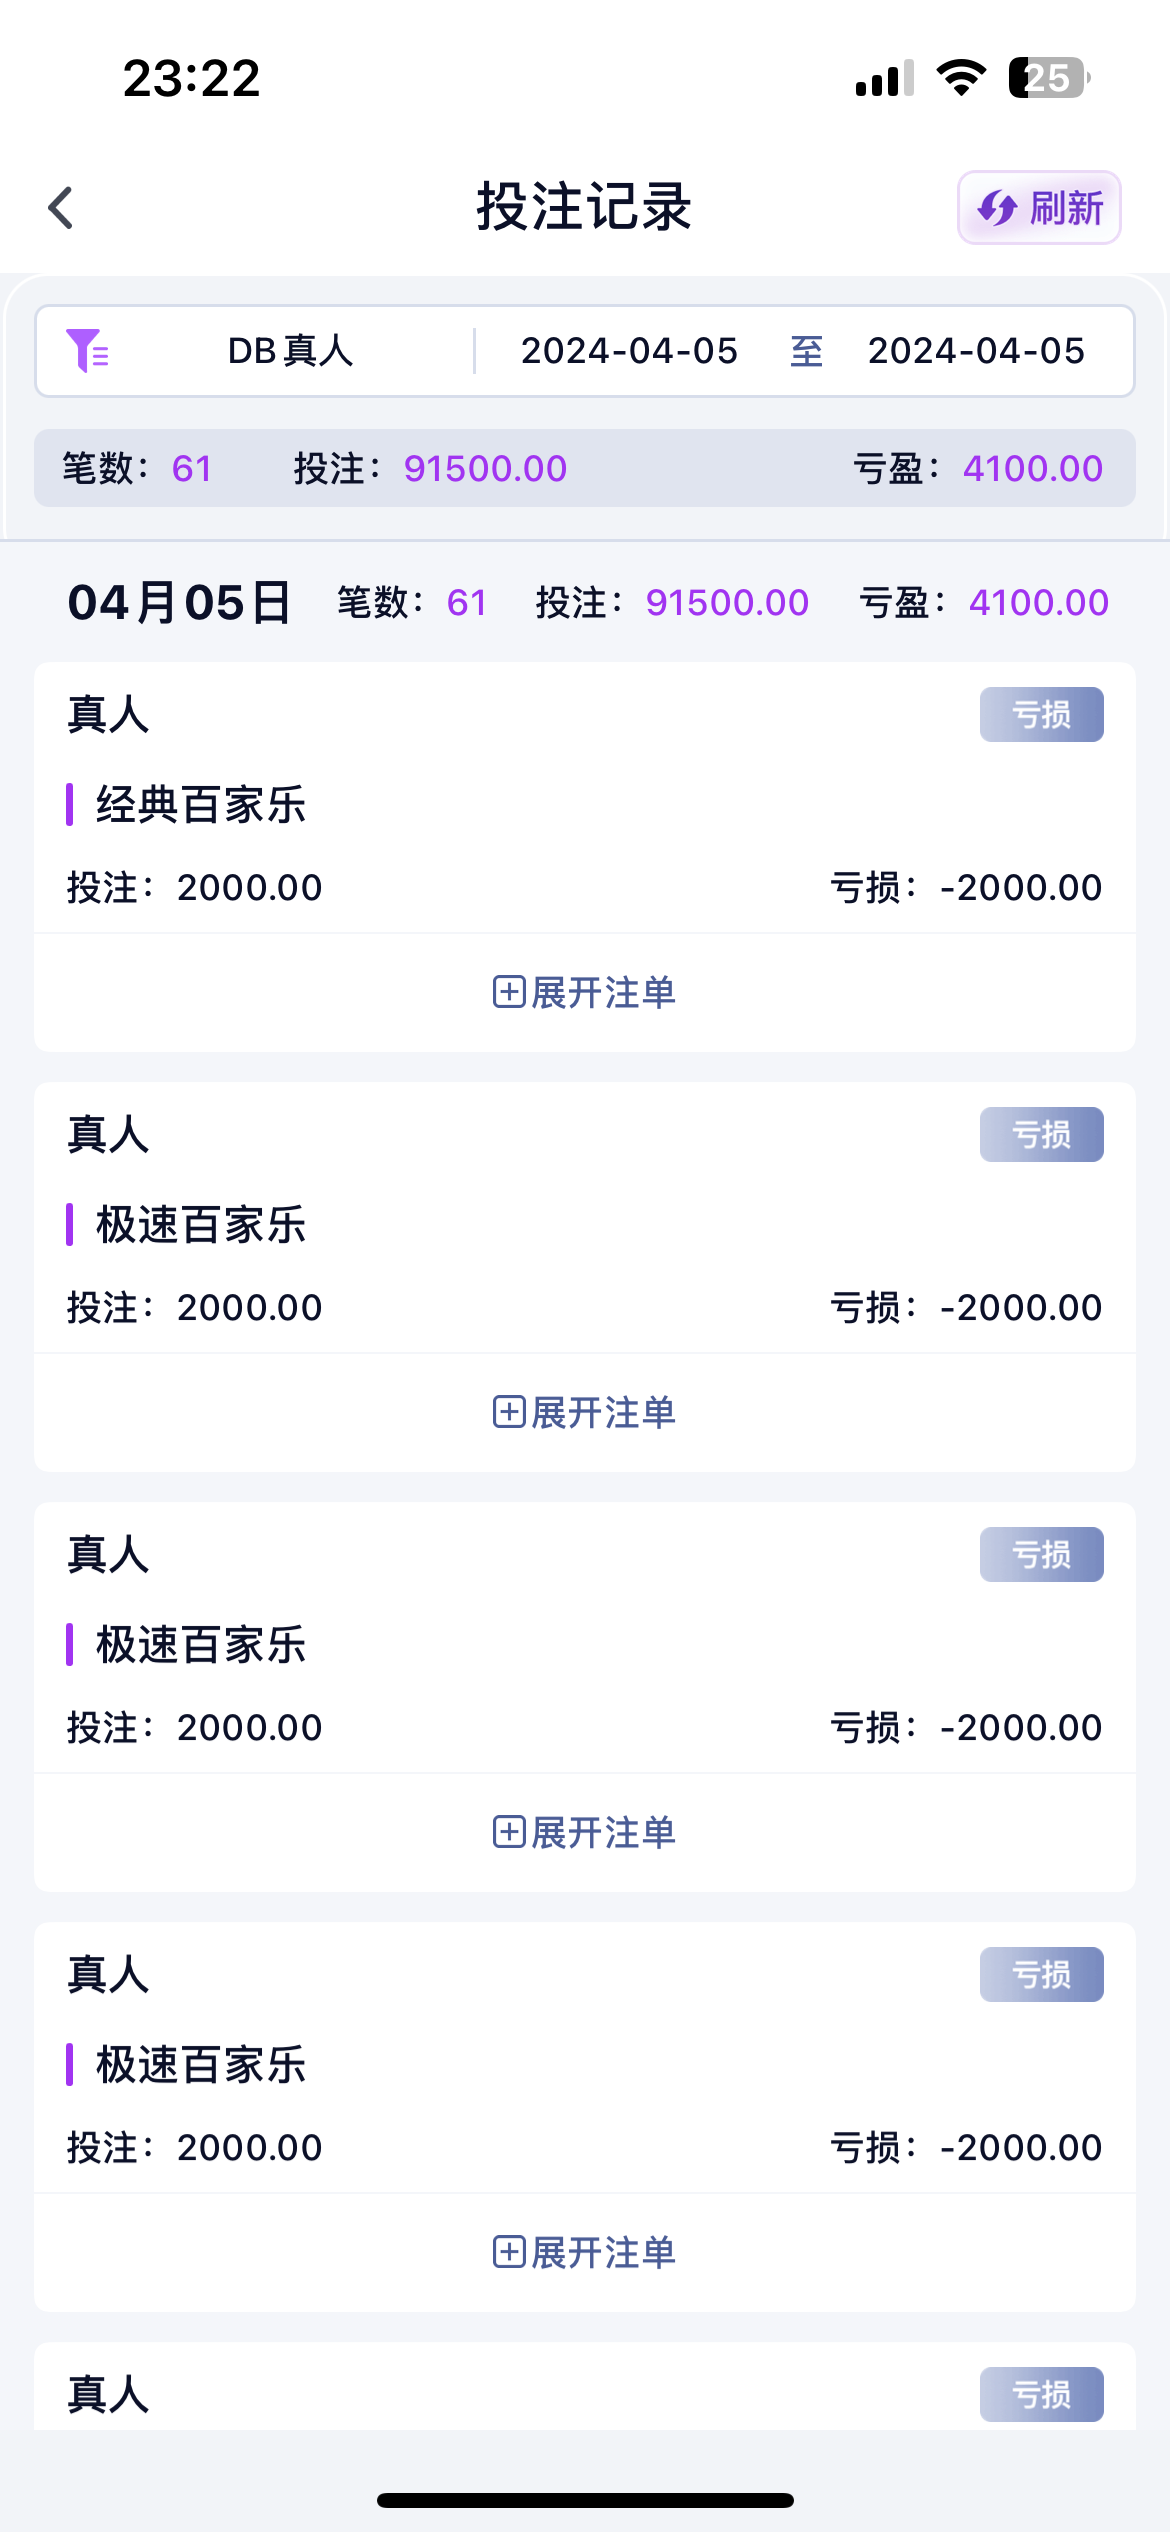Tap 亏损 badge on 经典百家乐 record
1170x2532 pixels.
(x=1041, y=715)
